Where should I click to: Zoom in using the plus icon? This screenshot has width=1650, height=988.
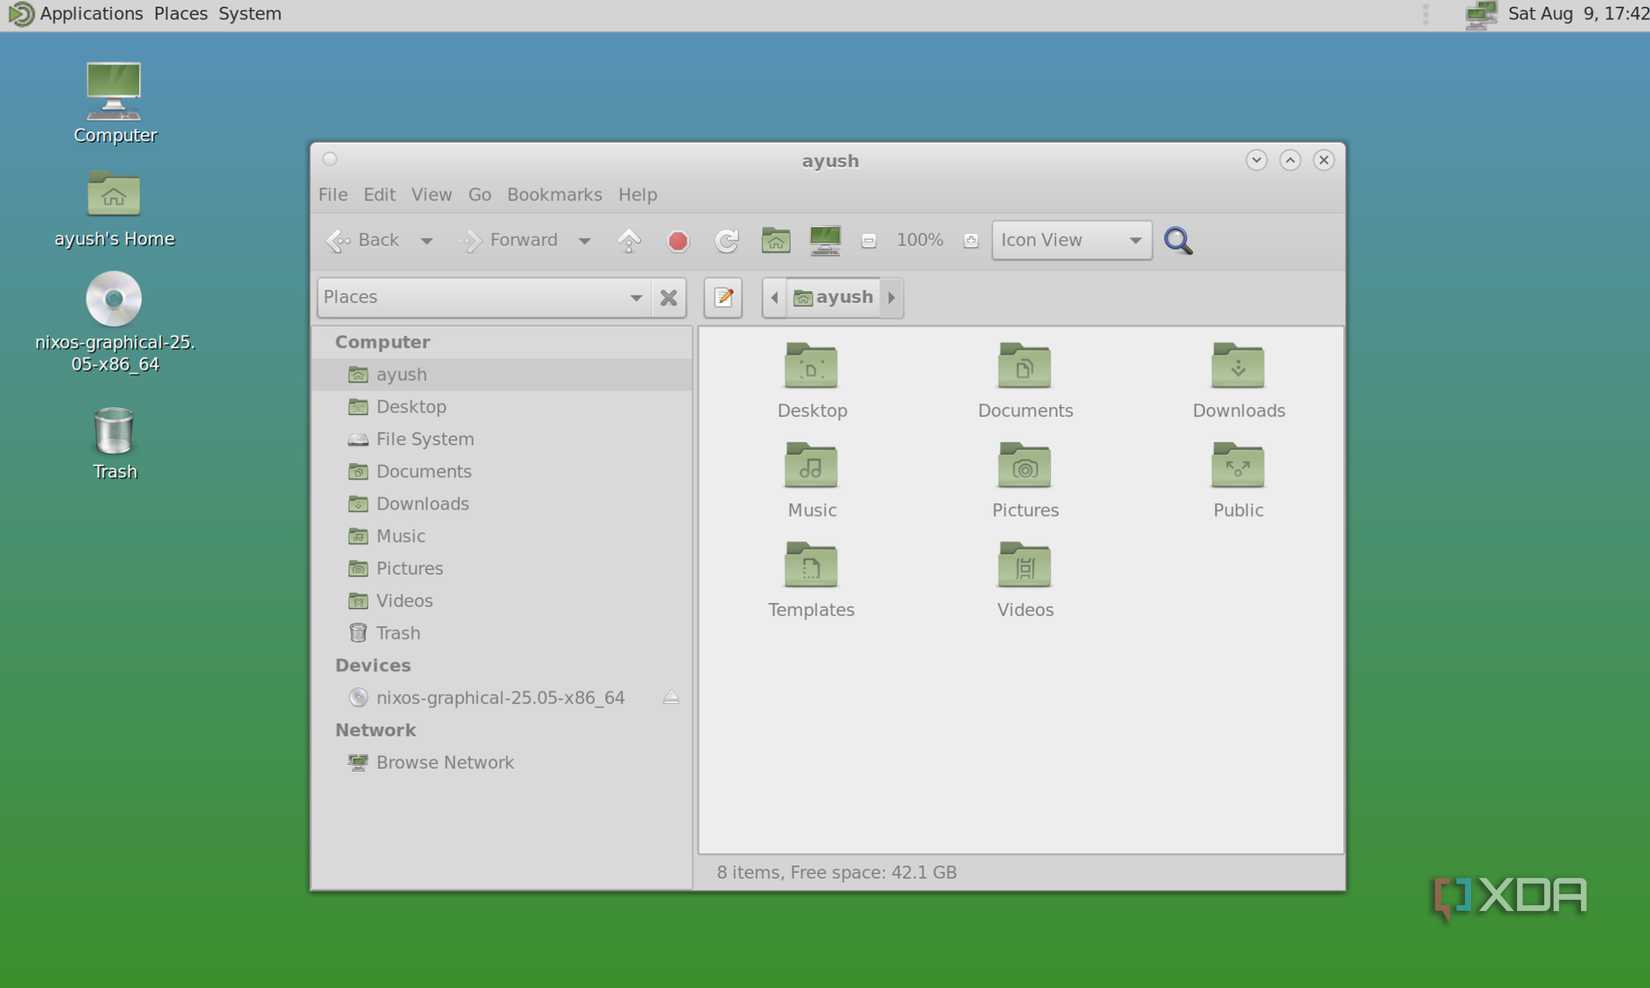(x=969, y=240)
